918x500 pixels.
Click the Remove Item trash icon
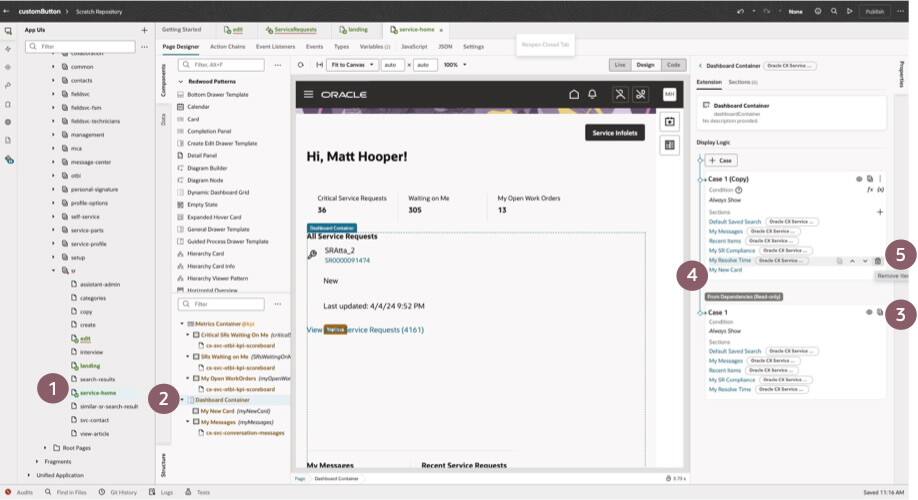pos(878,261)
